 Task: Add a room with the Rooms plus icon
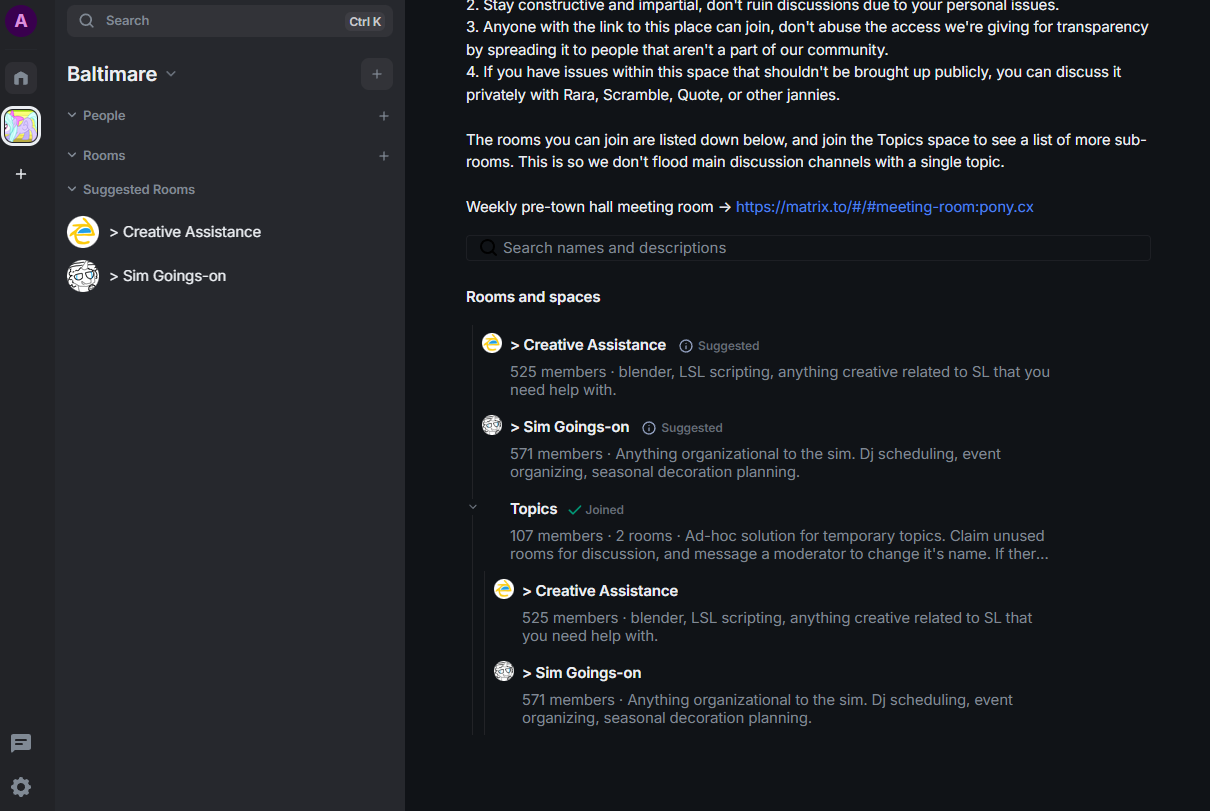pos(384,156)
